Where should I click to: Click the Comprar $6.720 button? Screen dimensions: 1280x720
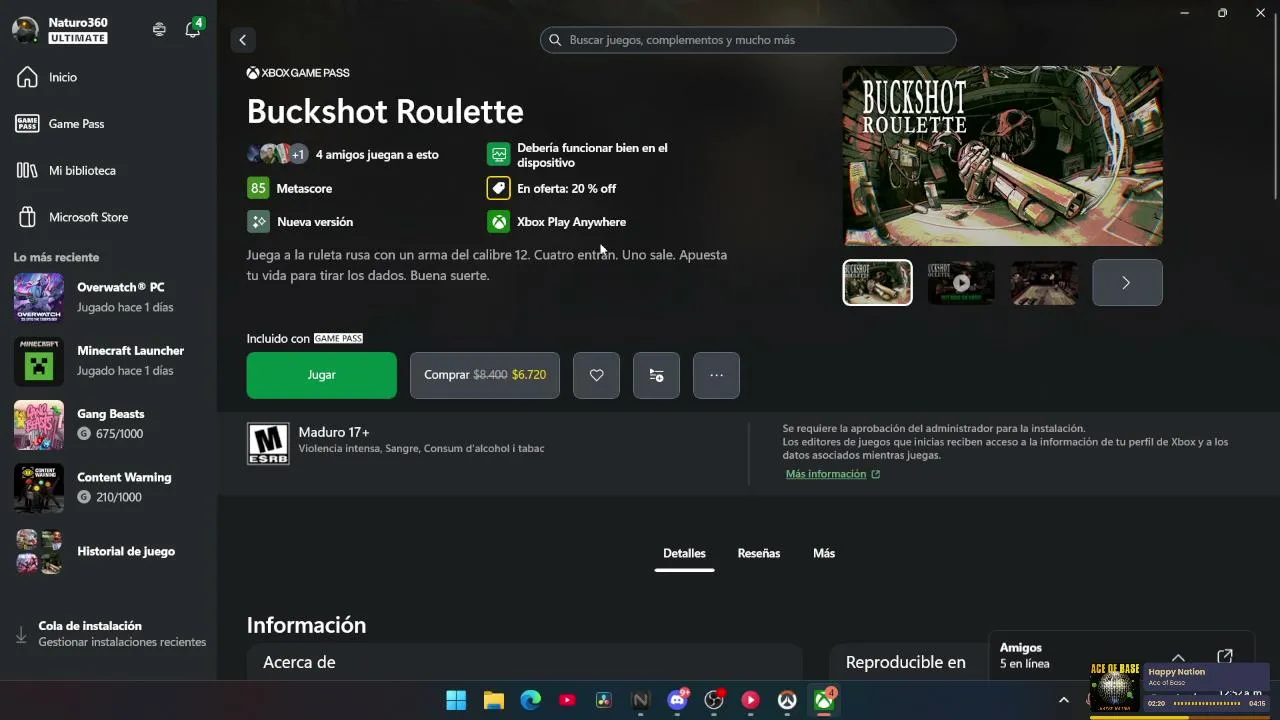[x=485, y=375]
